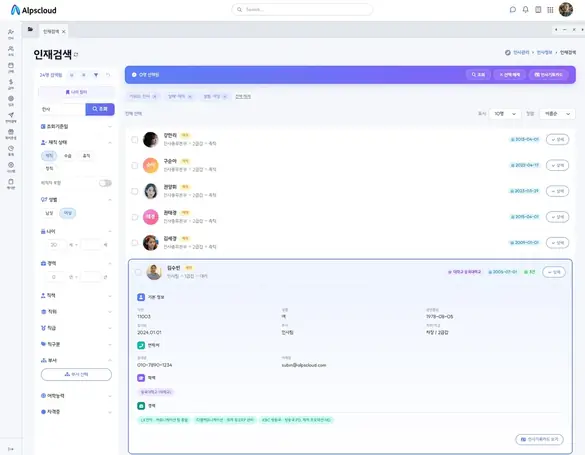This screenshot has width=585, height=455.
Task: Click the second breadcrumb link
Action: click(x=544, y=53)
